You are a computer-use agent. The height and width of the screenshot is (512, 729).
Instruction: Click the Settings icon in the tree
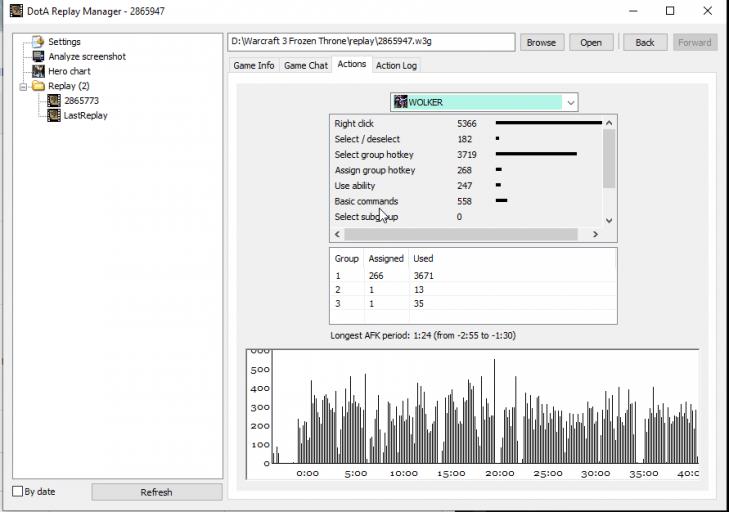38,42
